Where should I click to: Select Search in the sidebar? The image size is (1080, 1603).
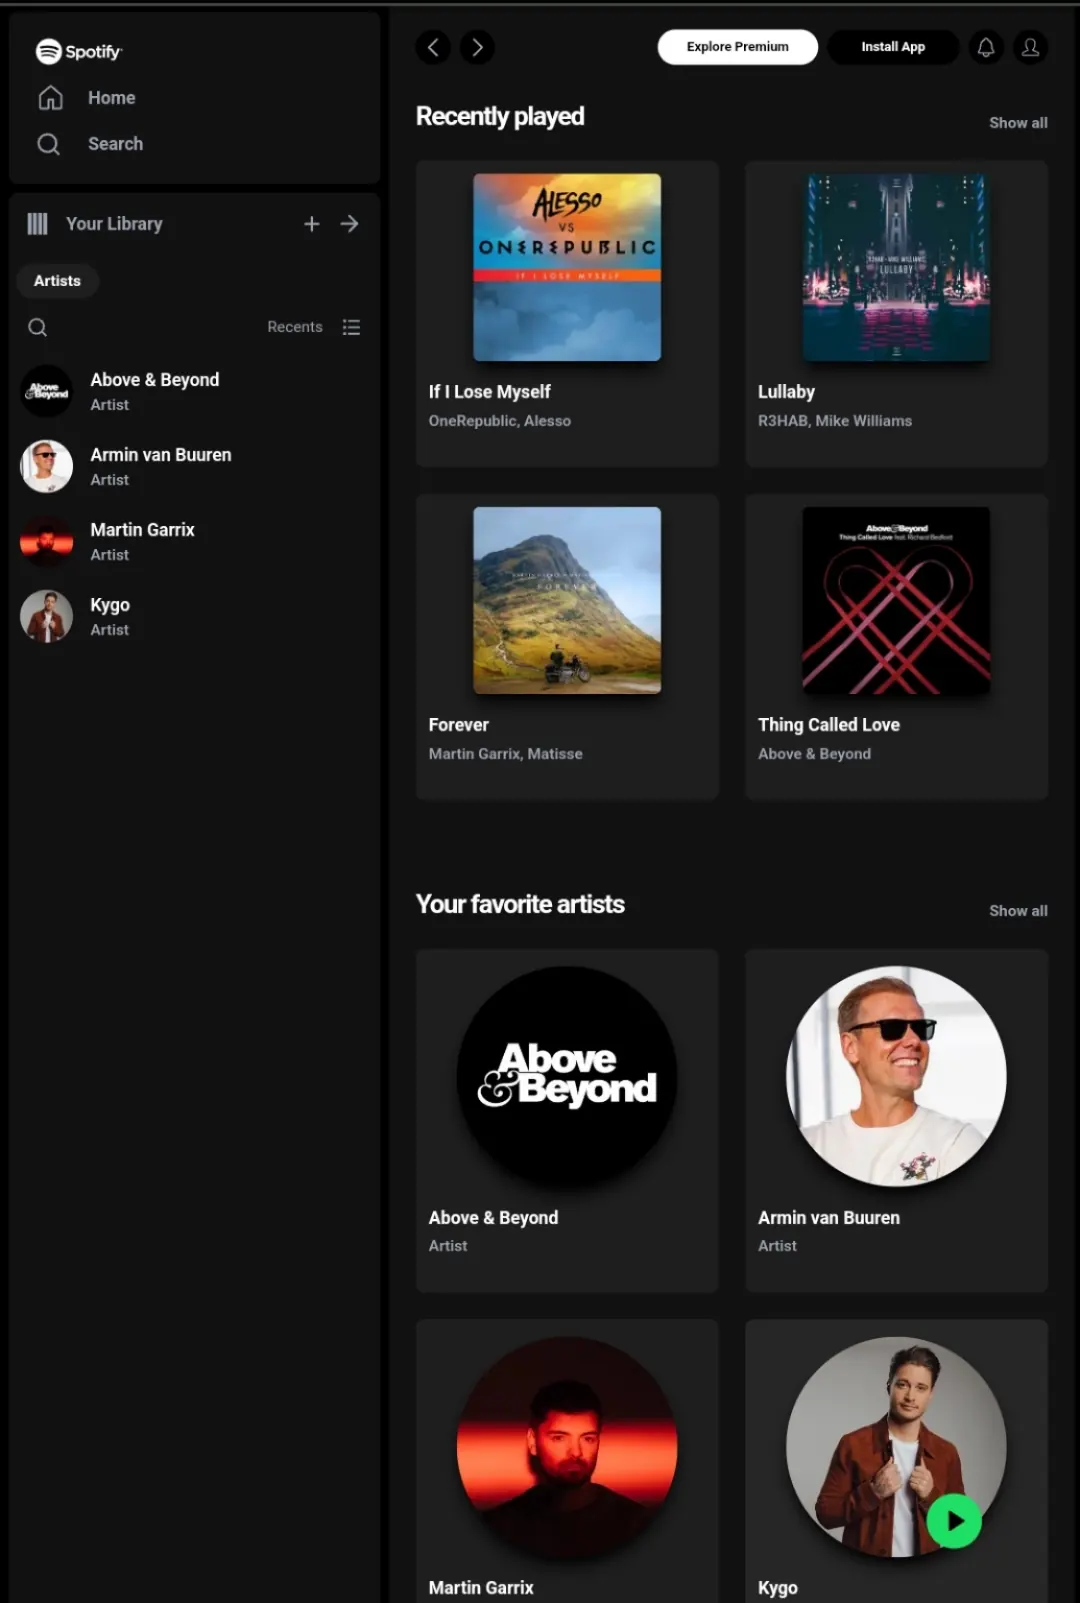coord(115,144)
